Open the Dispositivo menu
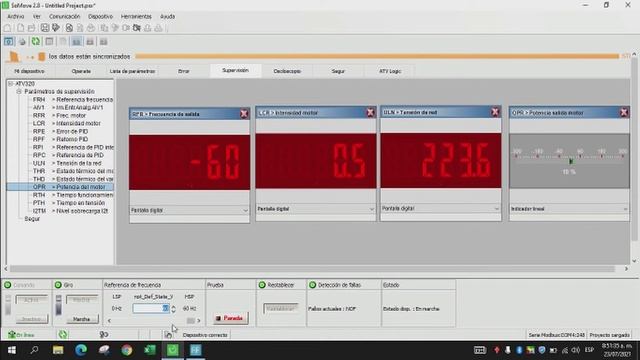Screen dimensions: 640x360 coord(100,17)
